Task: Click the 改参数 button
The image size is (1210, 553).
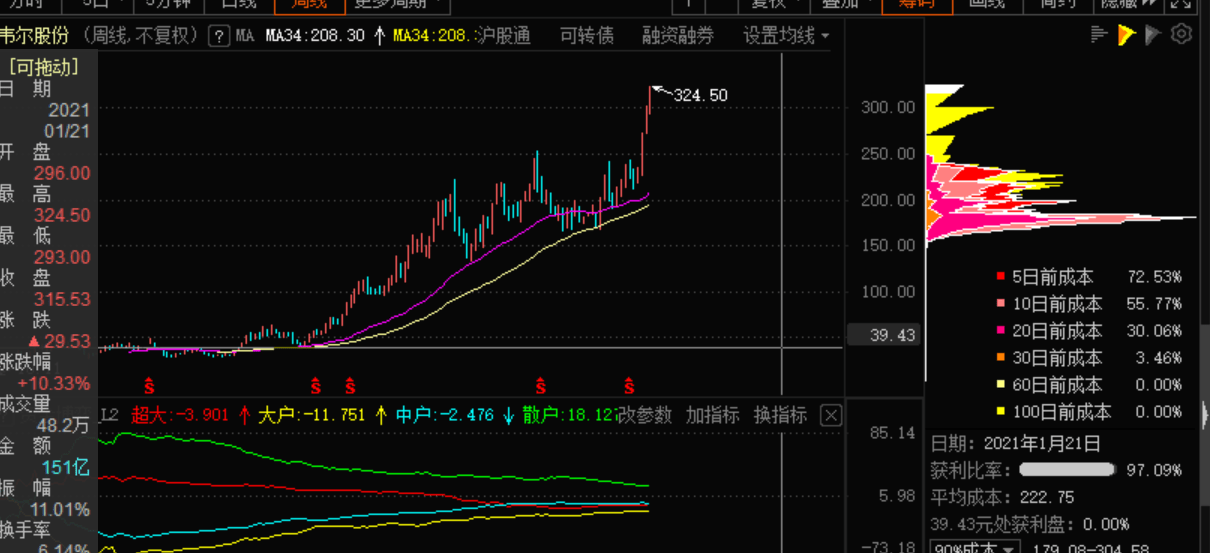Action: coord(645,415)
